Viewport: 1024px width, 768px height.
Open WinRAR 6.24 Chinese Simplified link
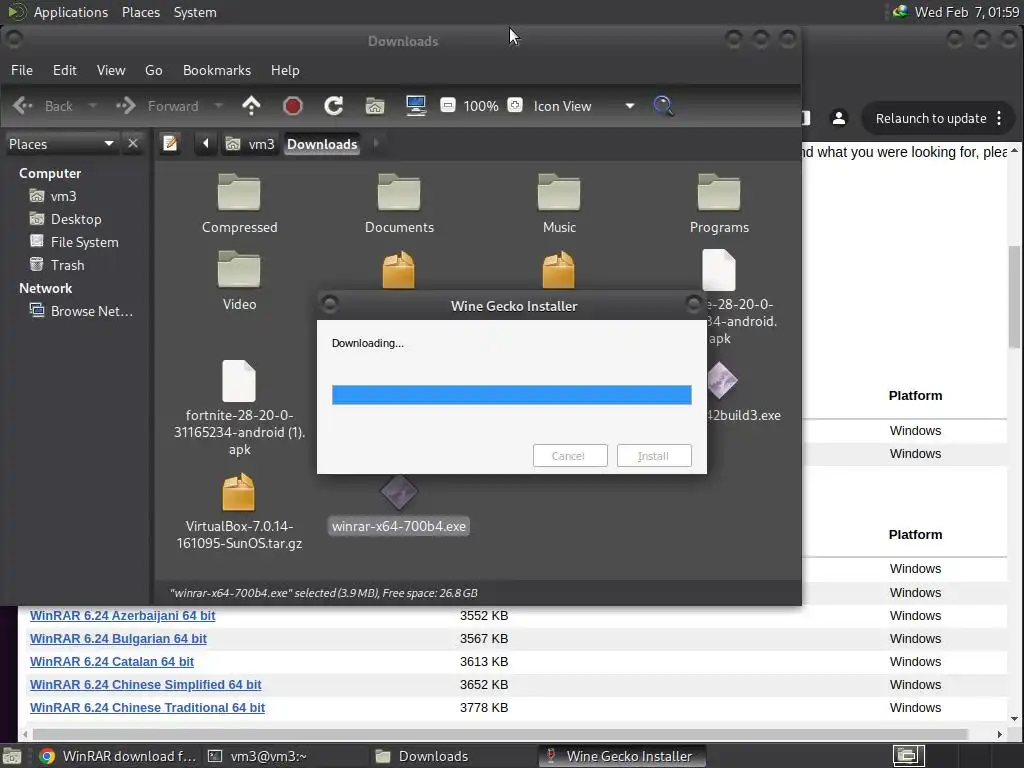[x=146, y=684]
